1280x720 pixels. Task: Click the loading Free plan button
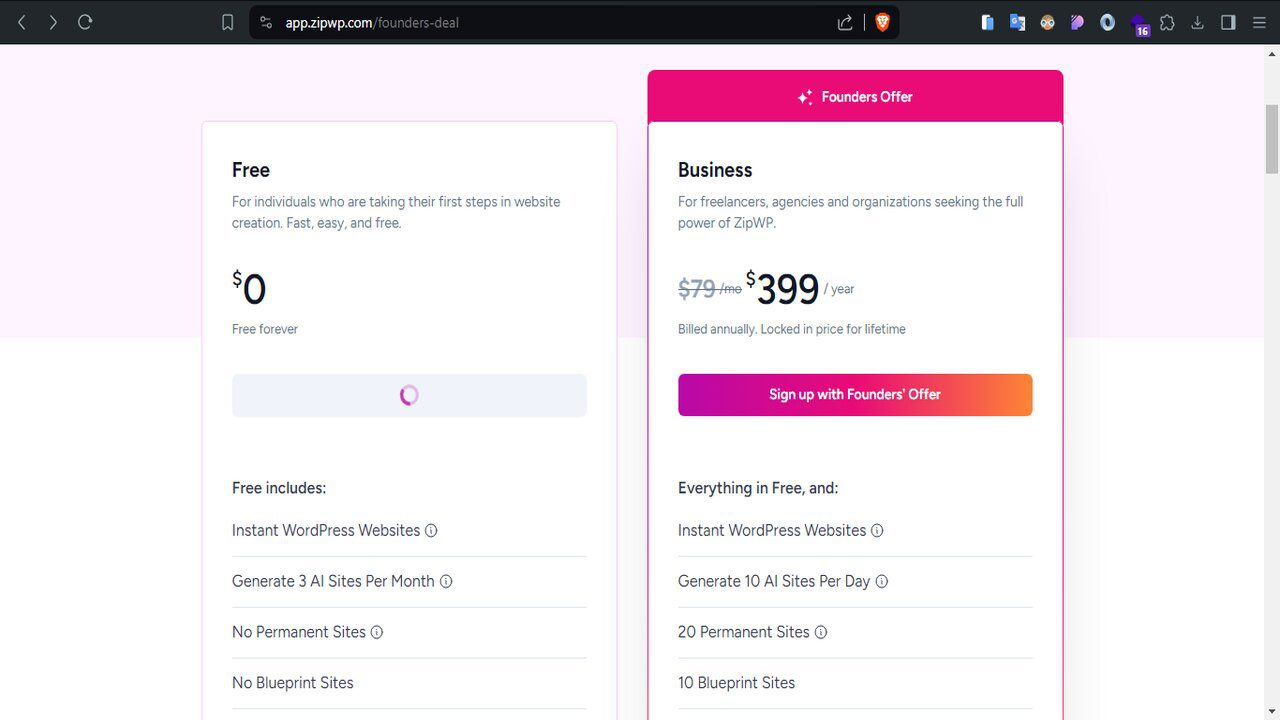(409, 395)
